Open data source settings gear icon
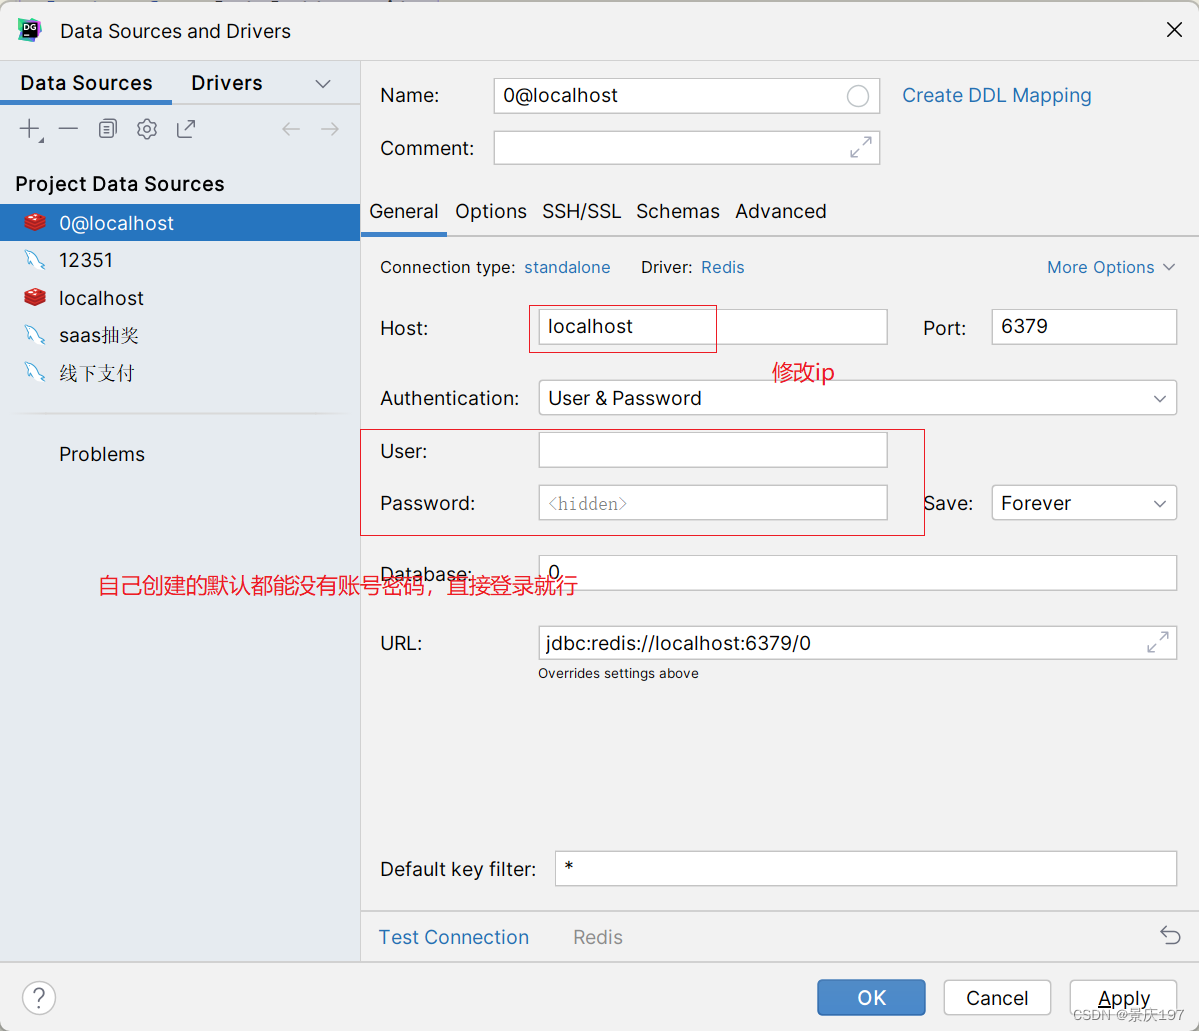 pos(147,129)
